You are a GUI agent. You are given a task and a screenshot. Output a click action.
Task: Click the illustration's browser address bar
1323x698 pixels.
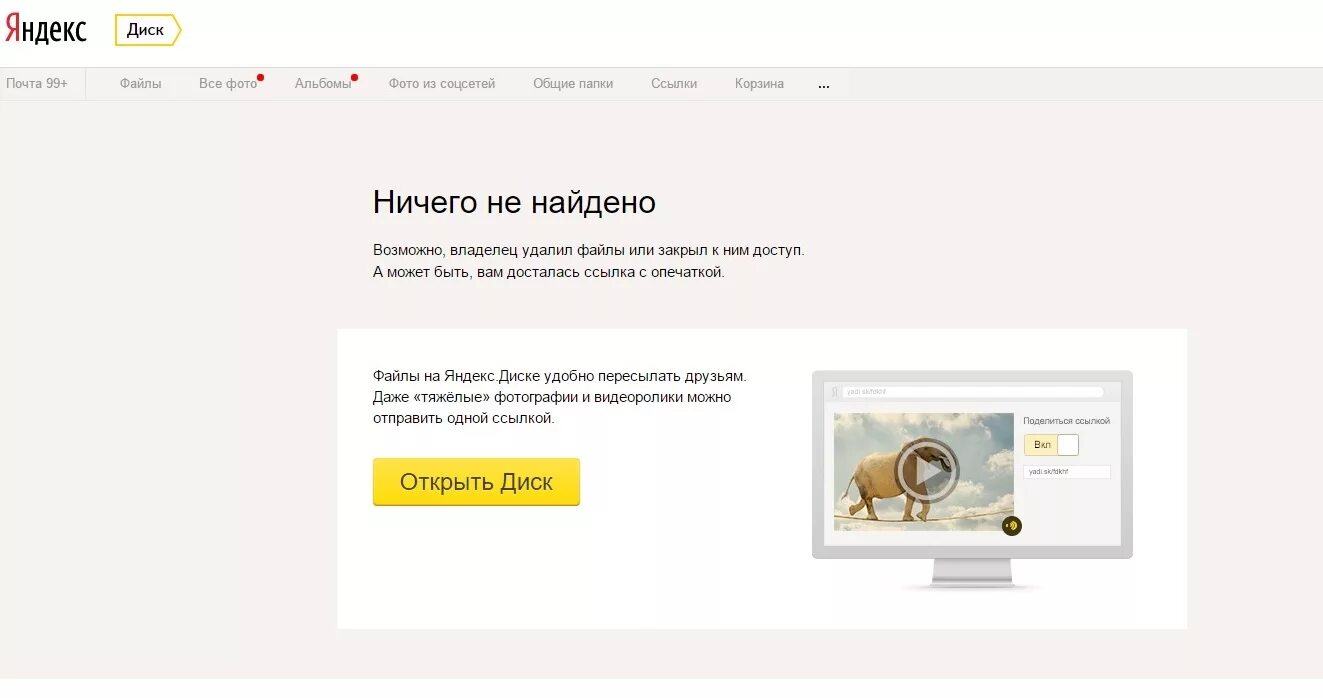(972, 392)
